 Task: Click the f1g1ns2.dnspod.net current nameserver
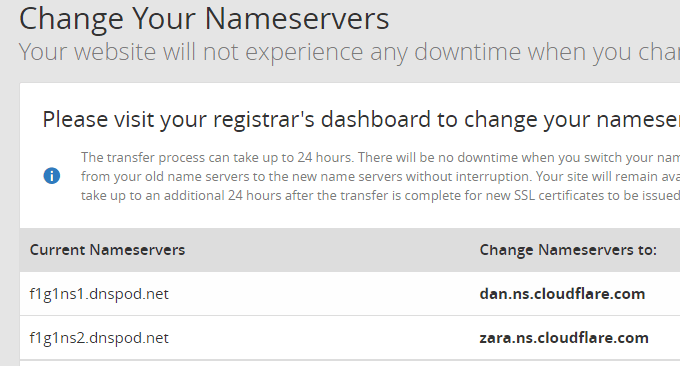click(99, 338)
